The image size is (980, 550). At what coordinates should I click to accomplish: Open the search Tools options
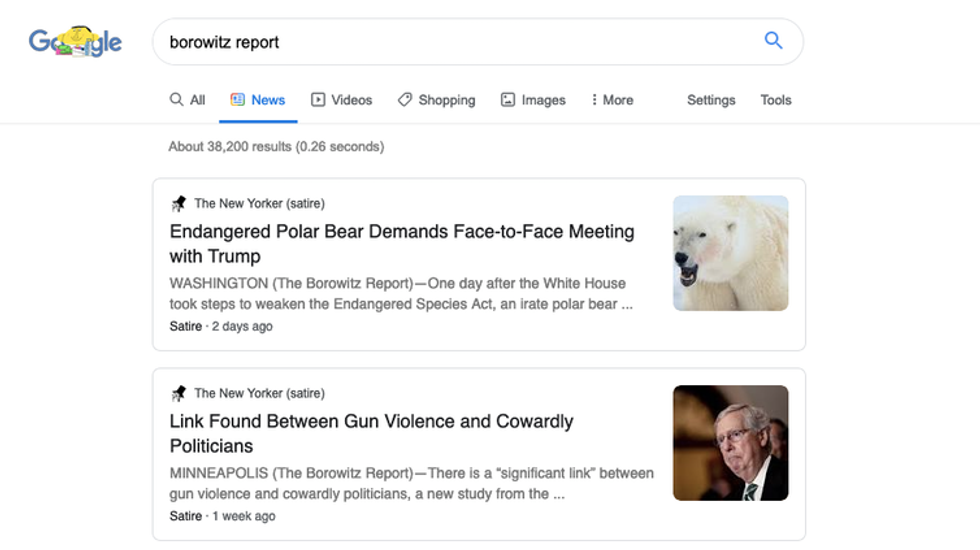point(775,100)
